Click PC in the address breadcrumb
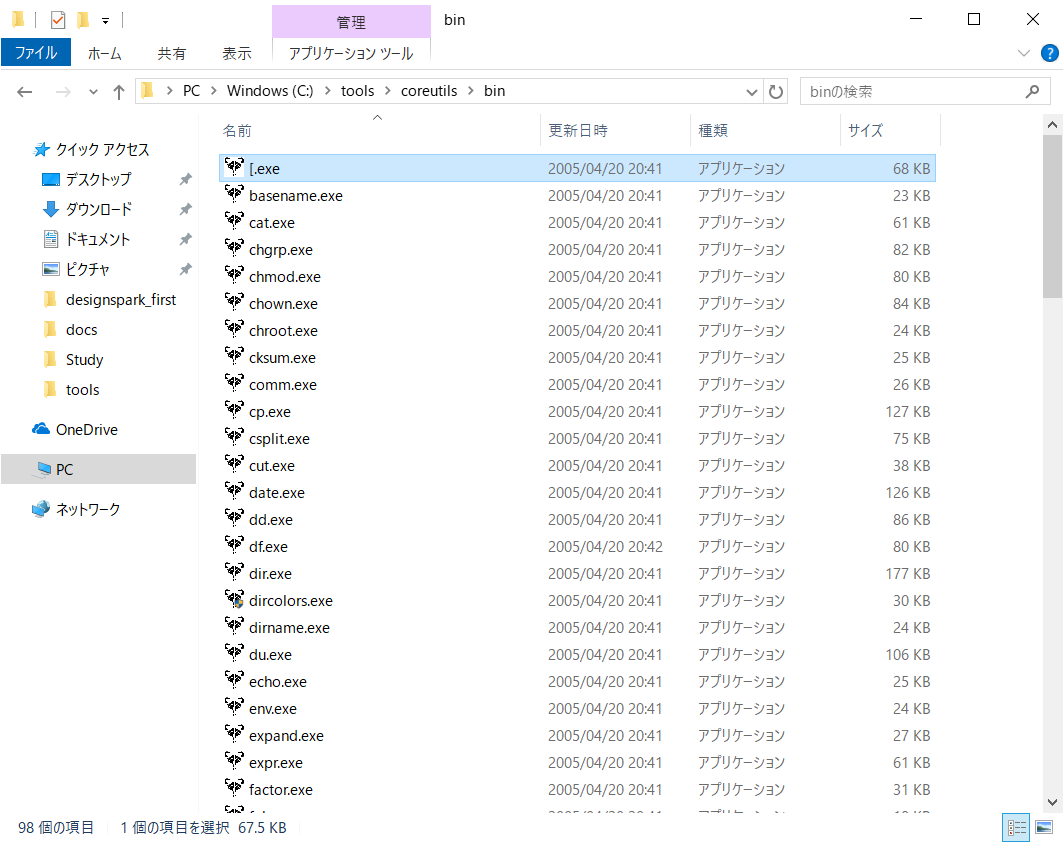 tap(191, 91)
